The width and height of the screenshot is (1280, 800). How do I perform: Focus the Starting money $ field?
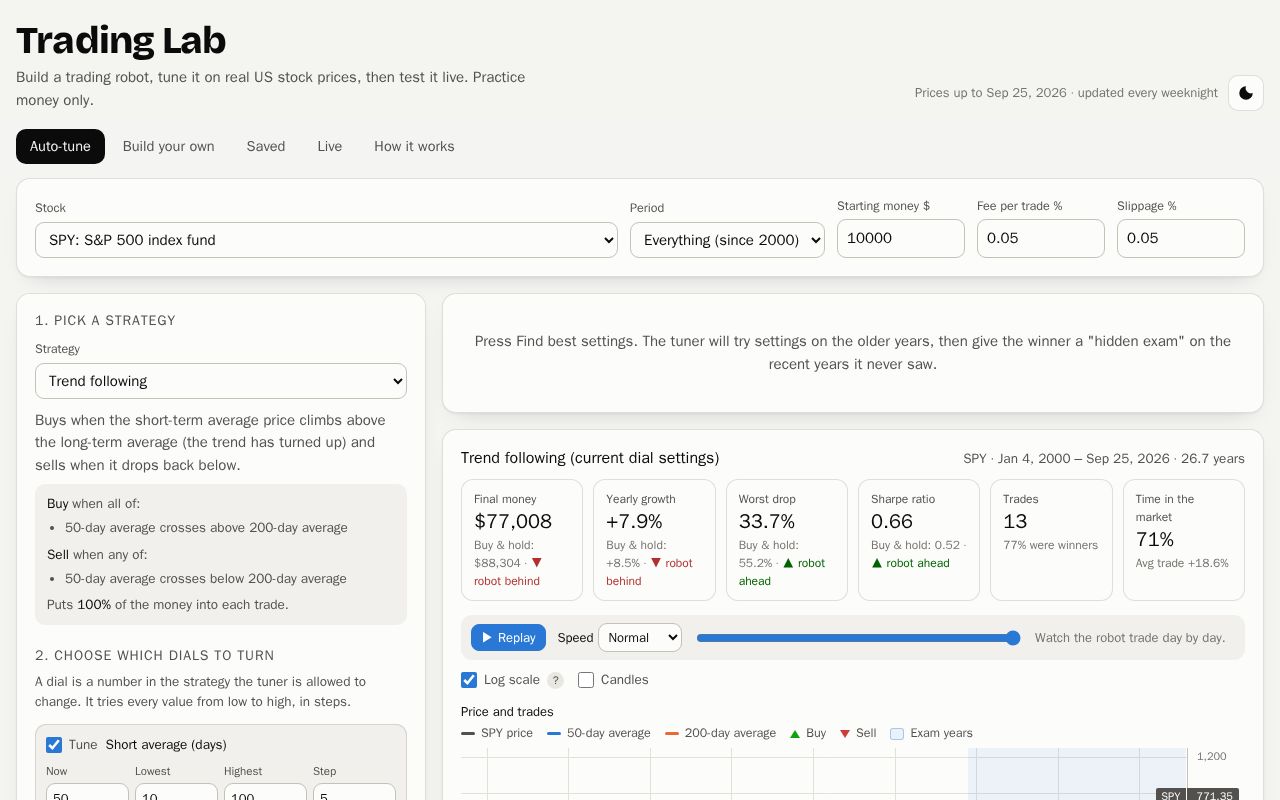point(901,238)
